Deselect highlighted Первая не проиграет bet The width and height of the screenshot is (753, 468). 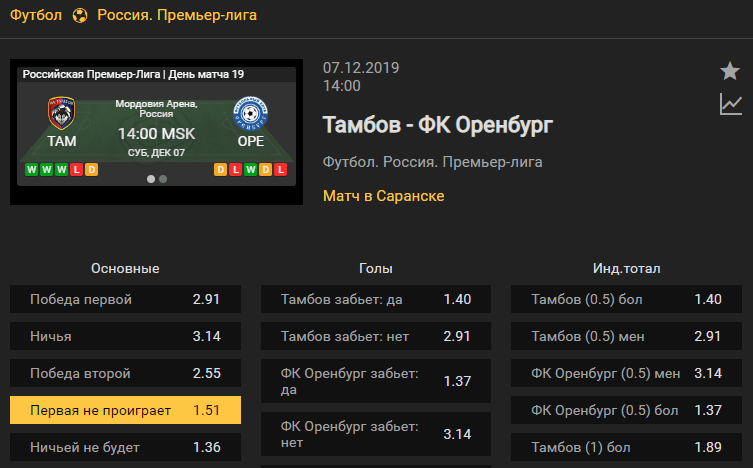(125, 410)
